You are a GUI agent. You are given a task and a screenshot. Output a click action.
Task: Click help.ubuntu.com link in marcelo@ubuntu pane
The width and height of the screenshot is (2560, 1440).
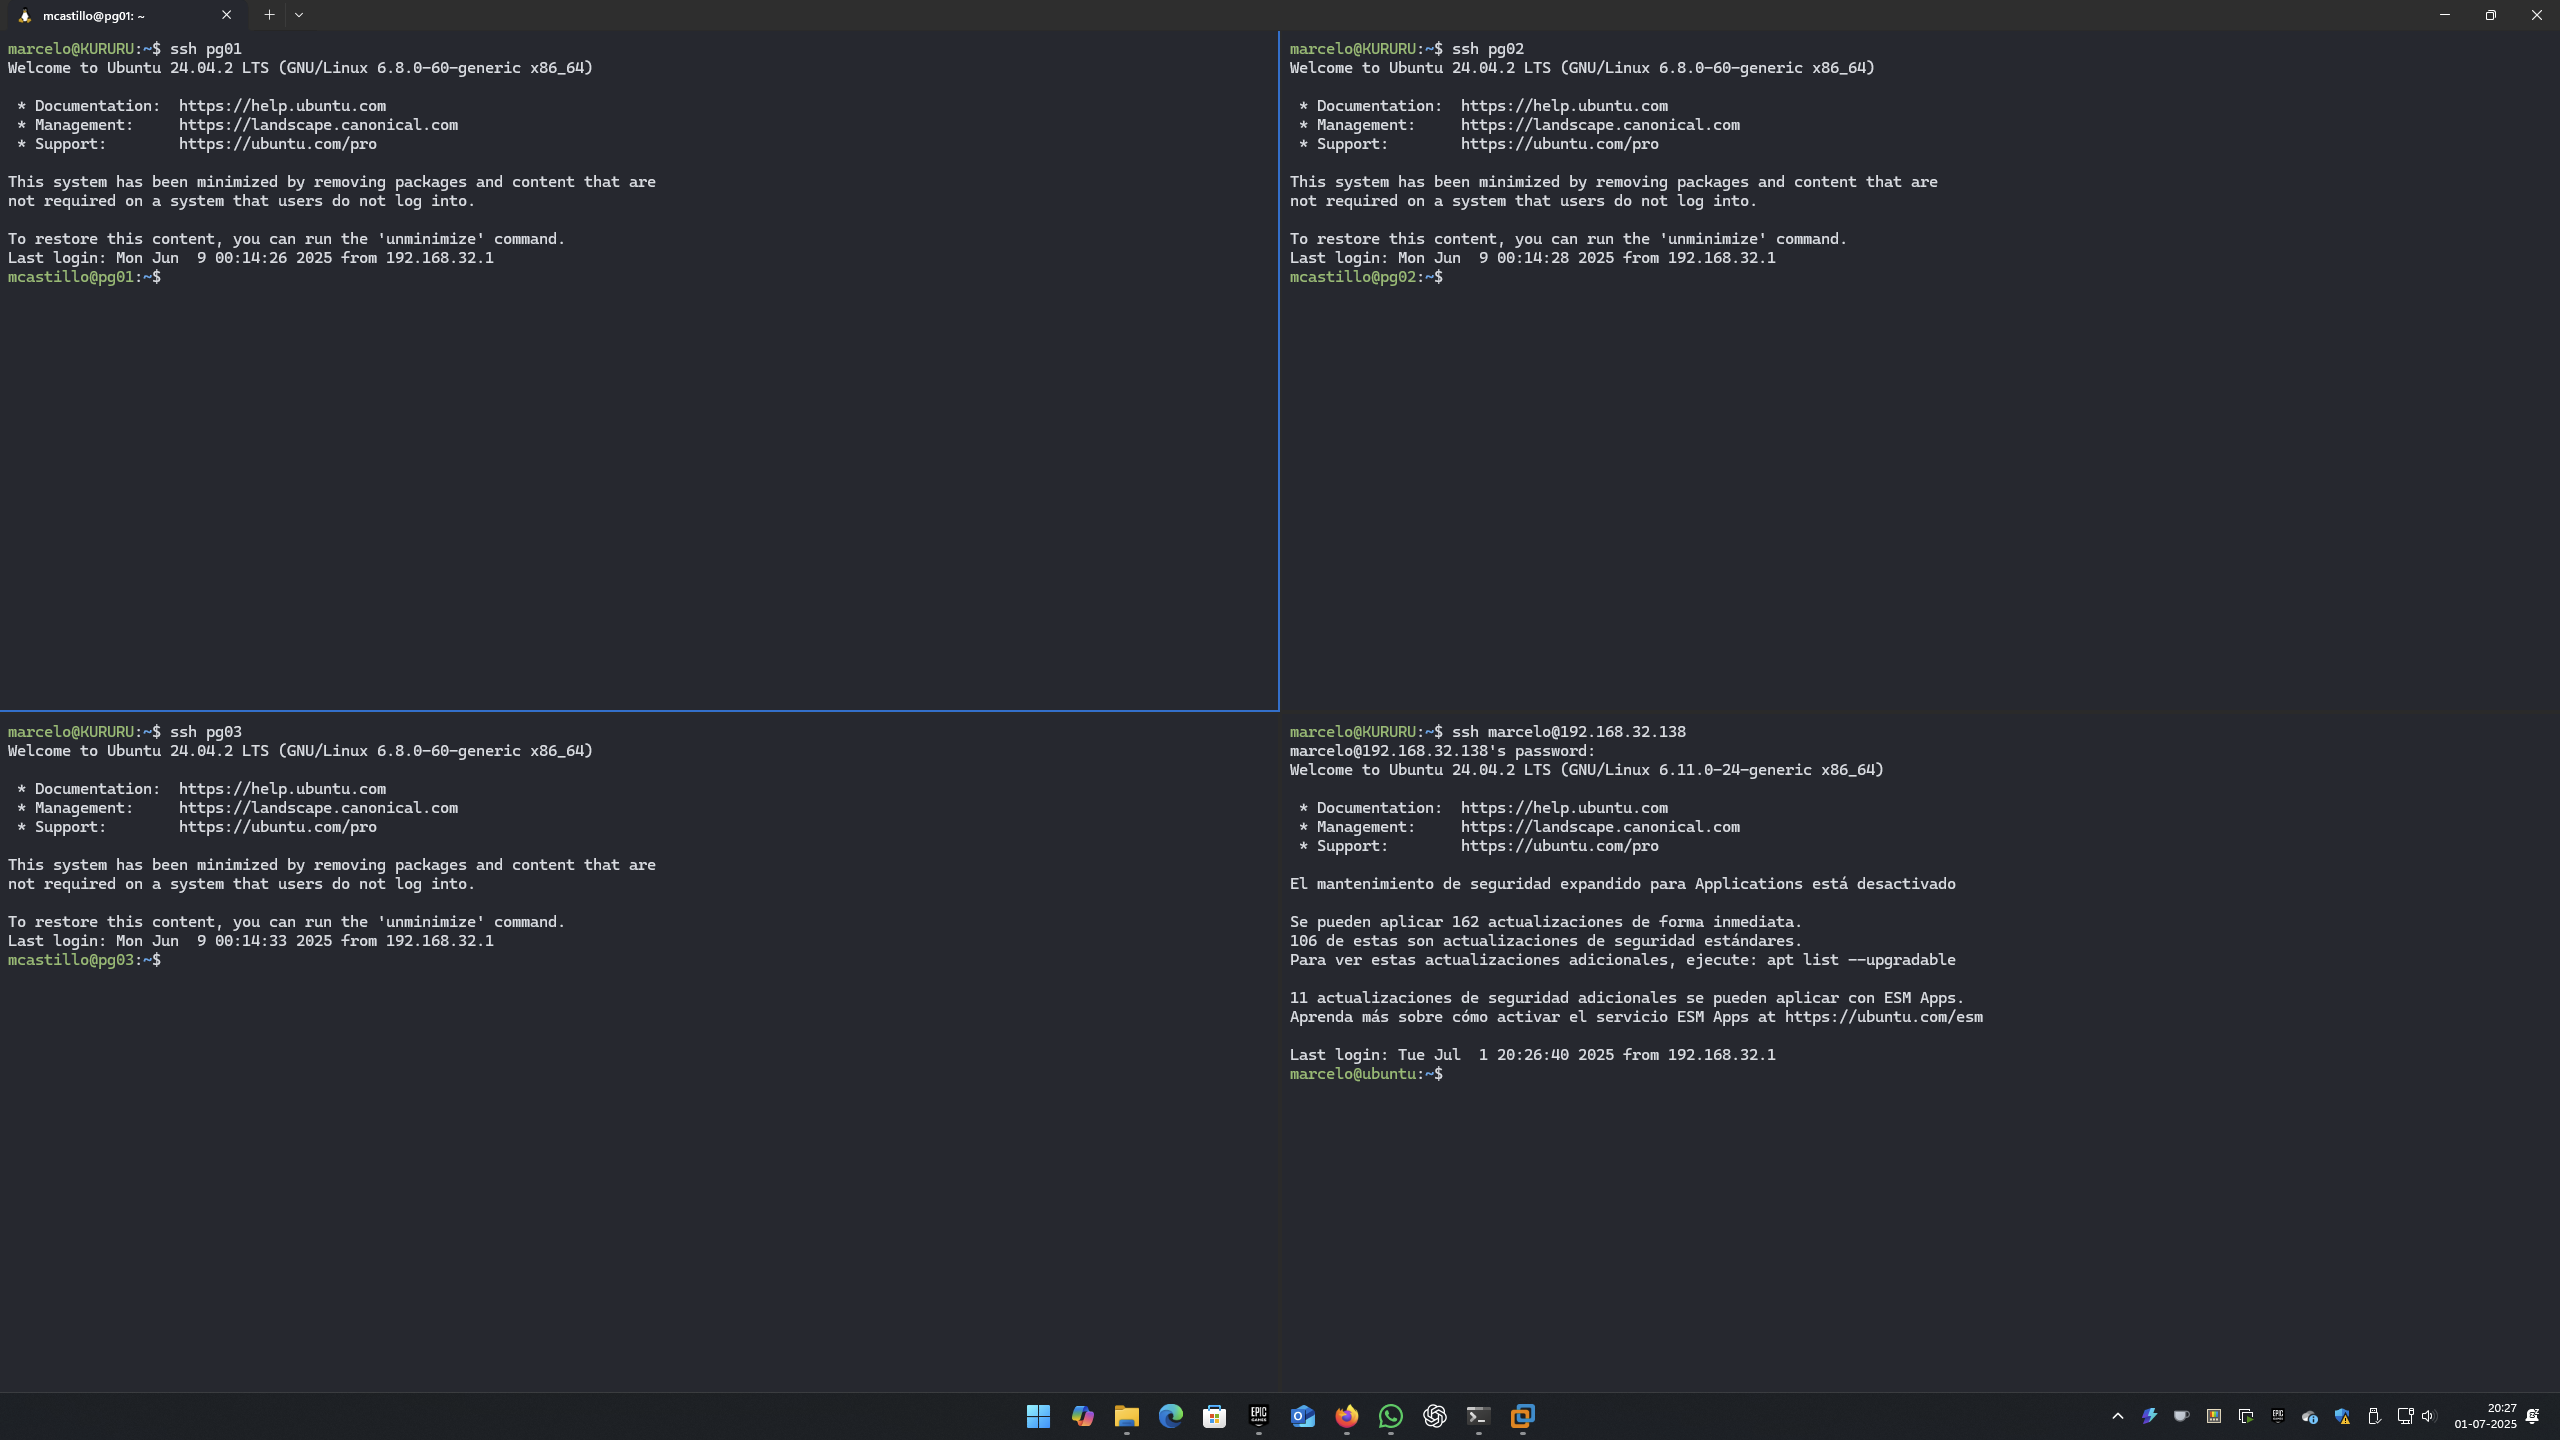1564,808
